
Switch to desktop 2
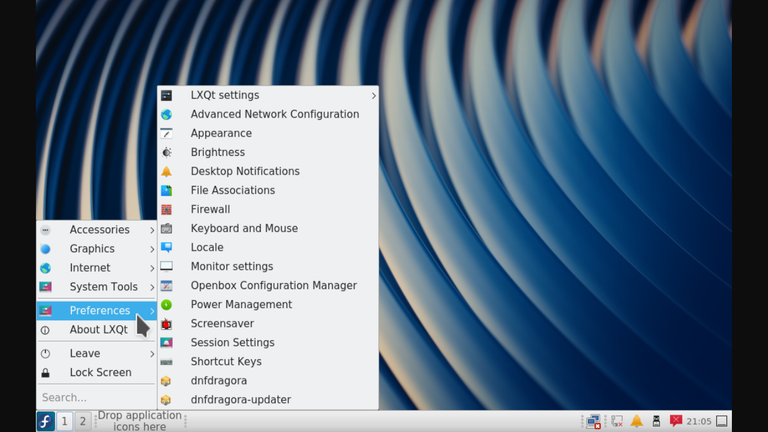(x=83, y=421)
